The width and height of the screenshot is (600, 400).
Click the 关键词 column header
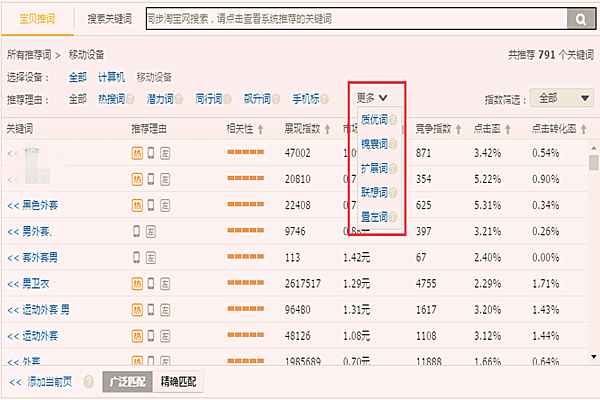[x=20, y=129]
